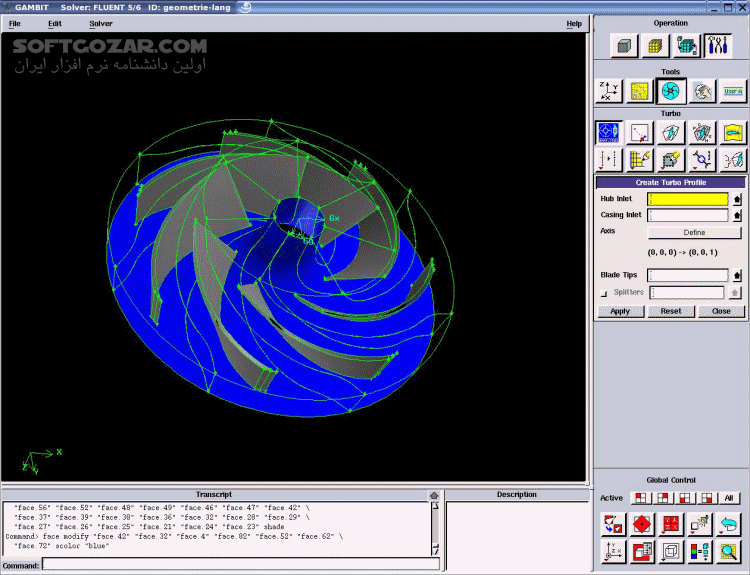Activate the upper-left quadrant view toggle

pyautogui.click(x=639, y=498)
